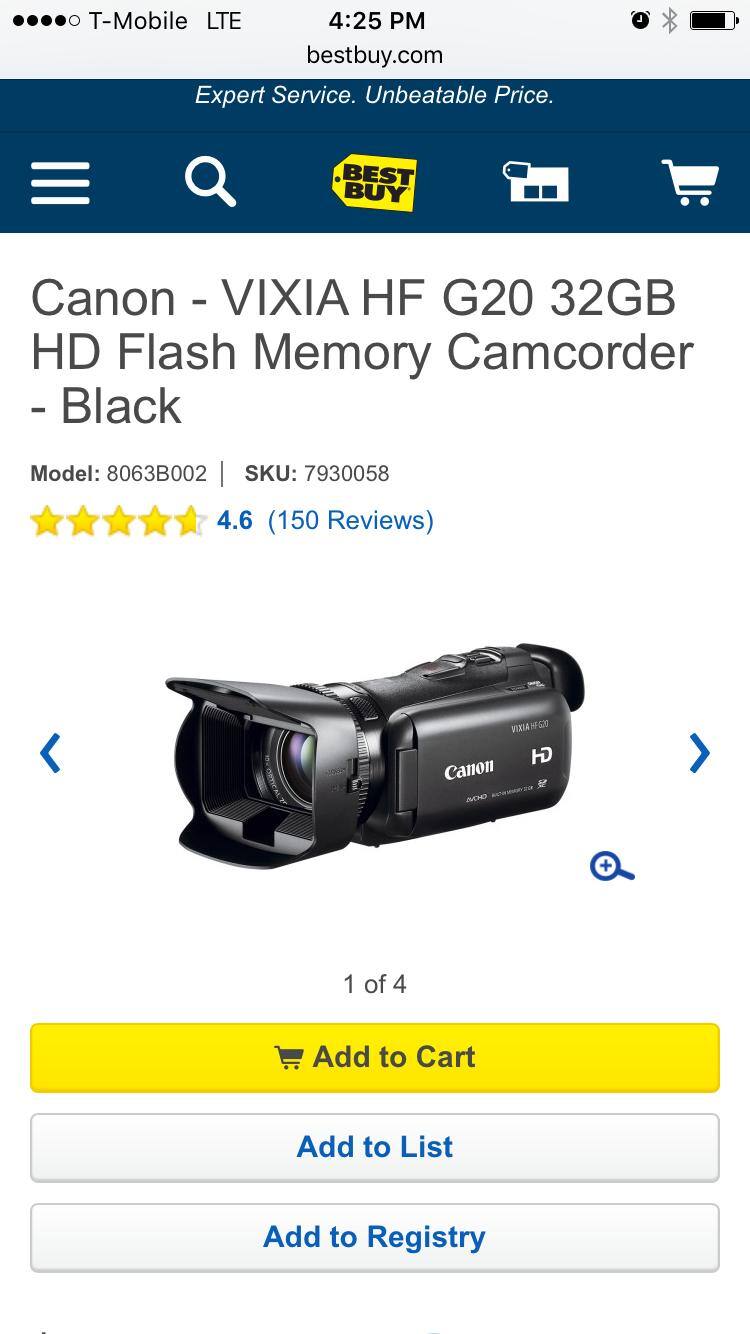The height and width of the screenshot is (1334, 750).
Task: Zoom product image with magnifier-plus icon
Action: (612, 866)
